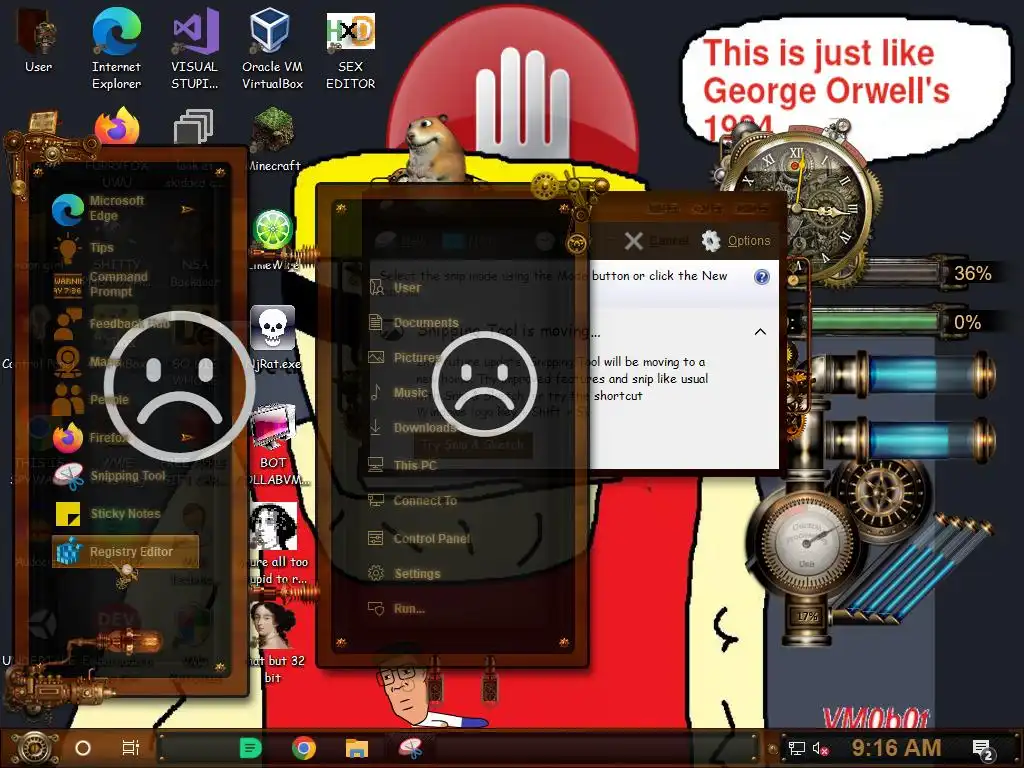The width and height of the screenshot is (1024, 768).
Task: Click the blue help icon in Snipping Tool
Action: (x=761, y=277)
